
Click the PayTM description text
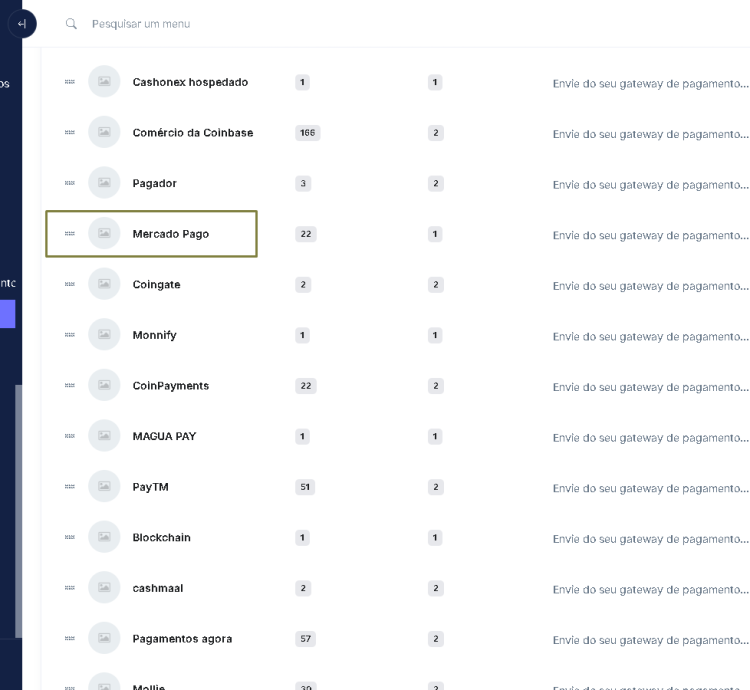pyautogui.click(x=650, y=488)
